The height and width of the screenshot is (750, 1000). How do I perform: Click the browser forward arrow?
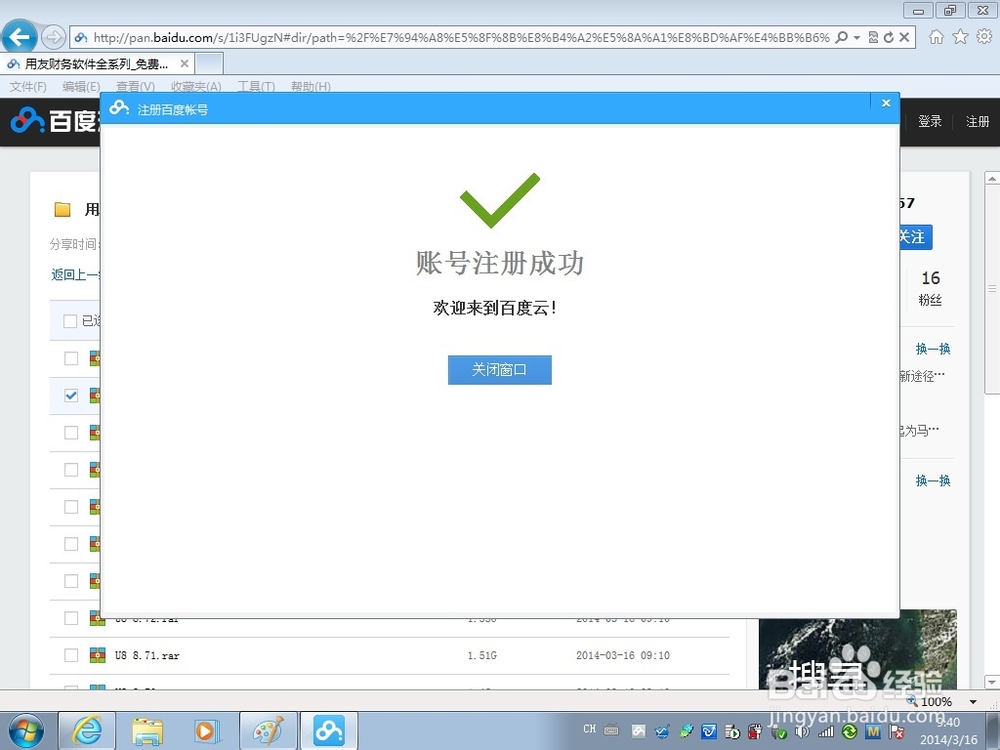pos(53,38)
